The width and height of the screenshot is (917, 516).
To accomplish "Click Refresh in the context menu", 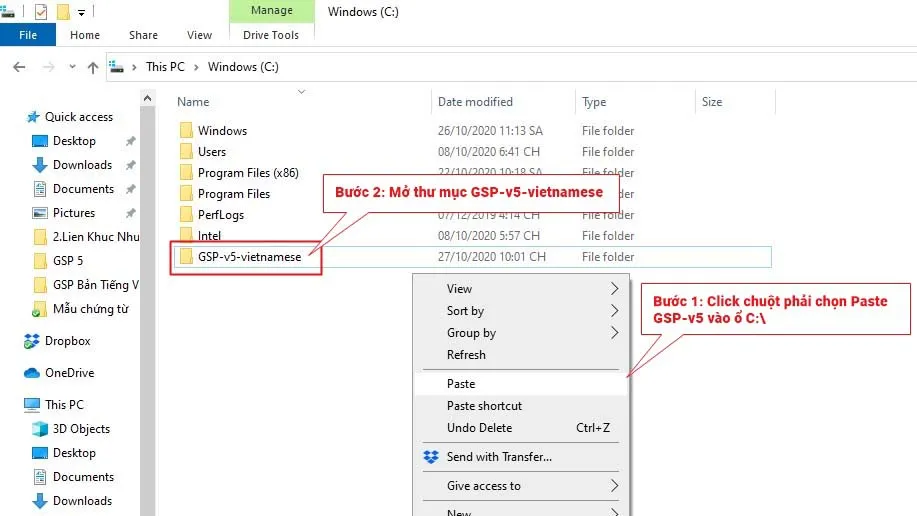I will (466, 355).
